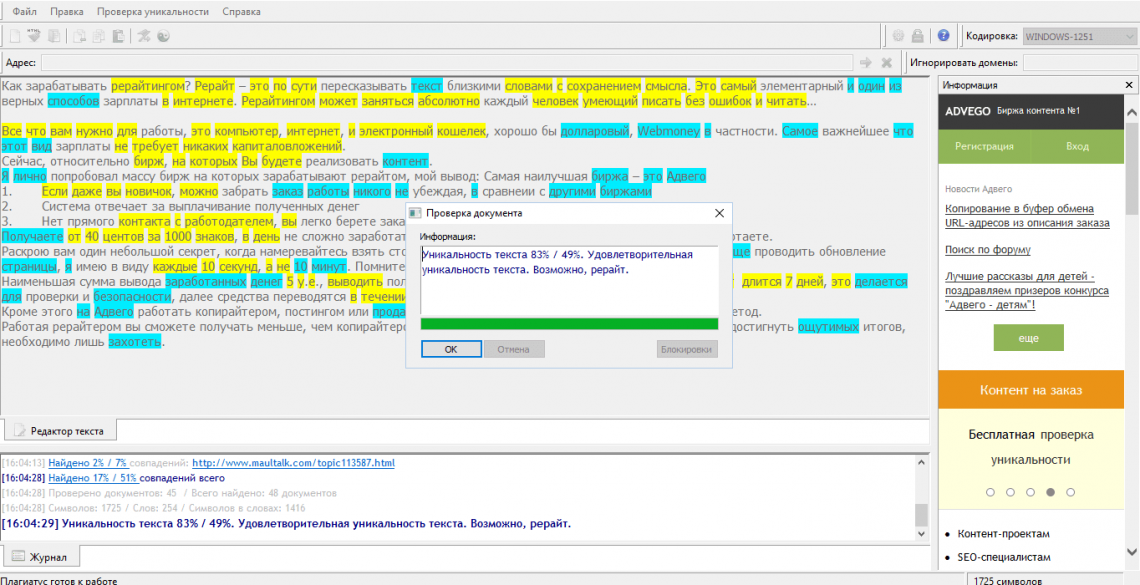Click the green Регистрация button
1140x585 pixels.
click(x=984, y=146)
